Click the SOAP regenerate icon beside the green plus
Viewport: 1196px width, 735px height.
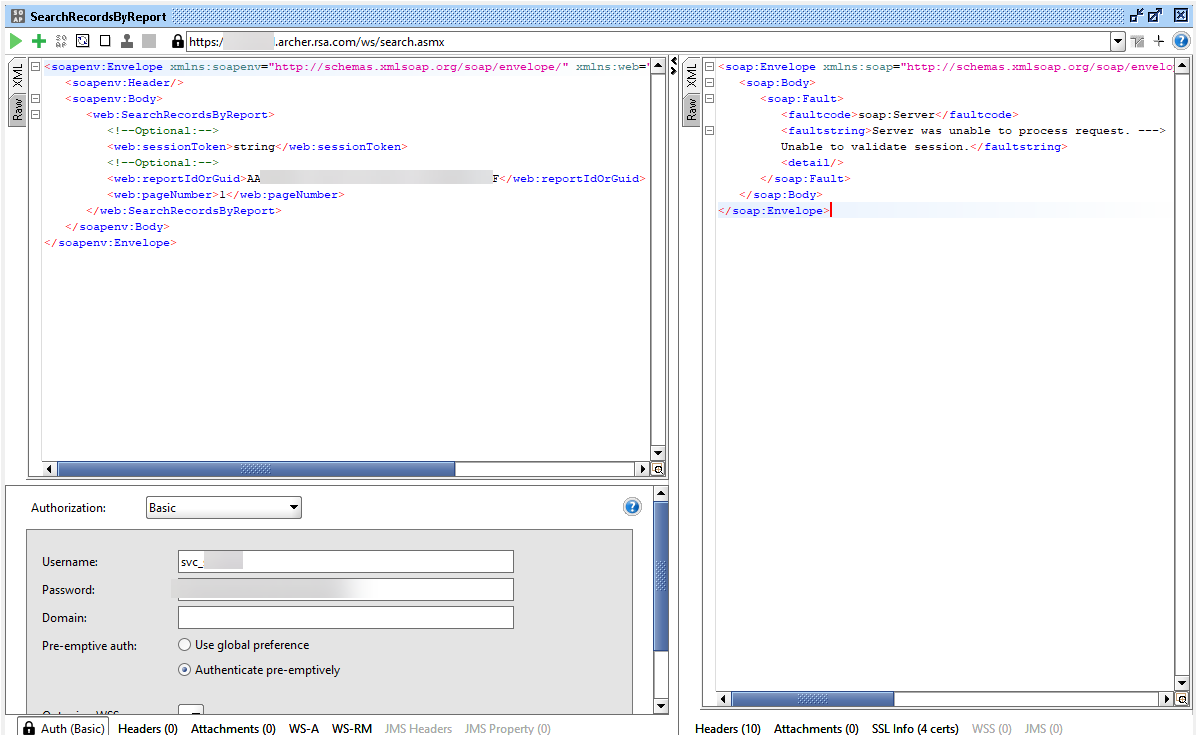tap(60, 41)
